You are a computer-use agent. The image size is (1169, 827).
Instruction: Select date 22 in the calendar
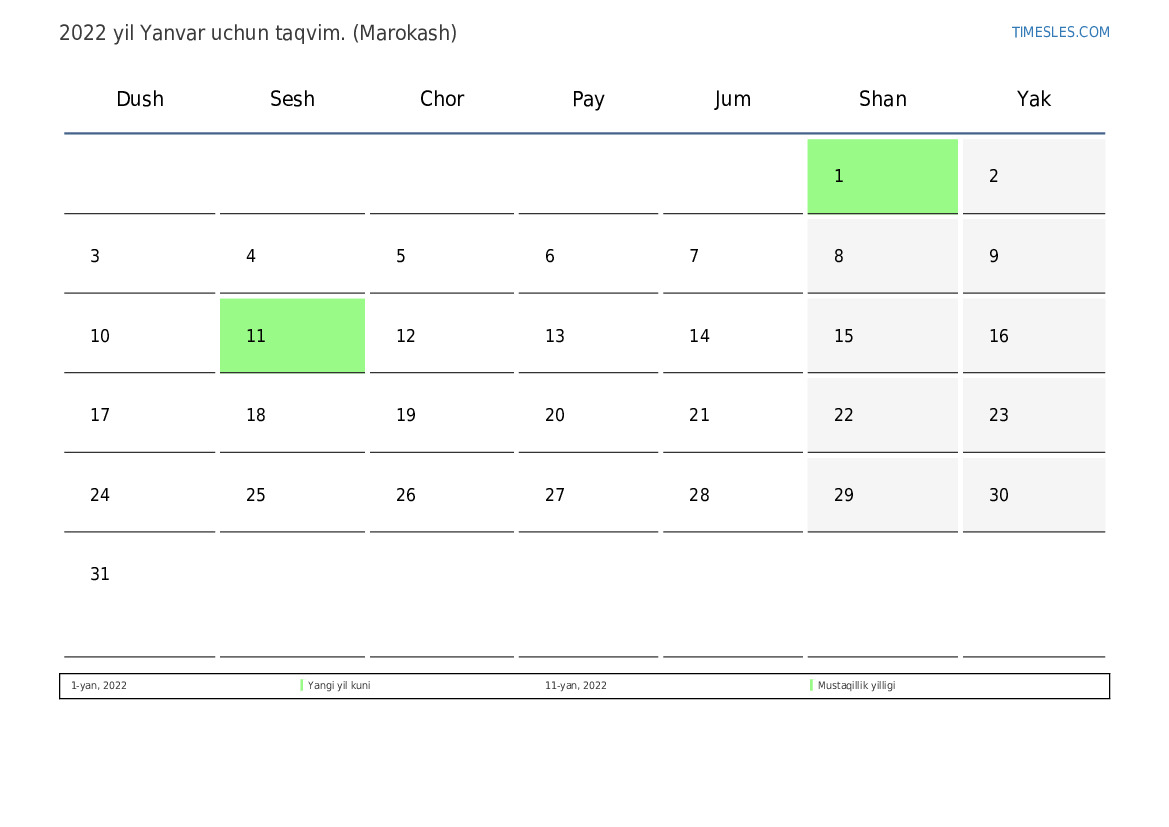coord(882,415)
